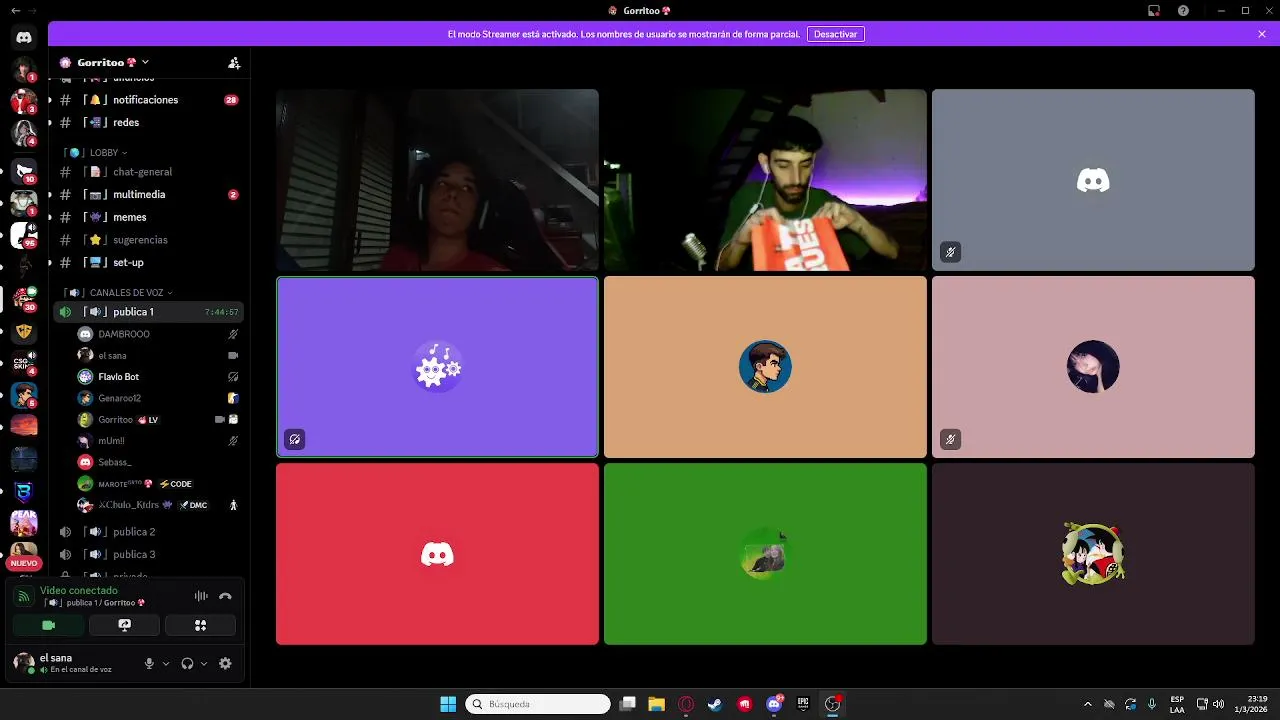Open connection quality signal icon
1280x720 pixels.
pyautogui.click(x=23, y=596)
